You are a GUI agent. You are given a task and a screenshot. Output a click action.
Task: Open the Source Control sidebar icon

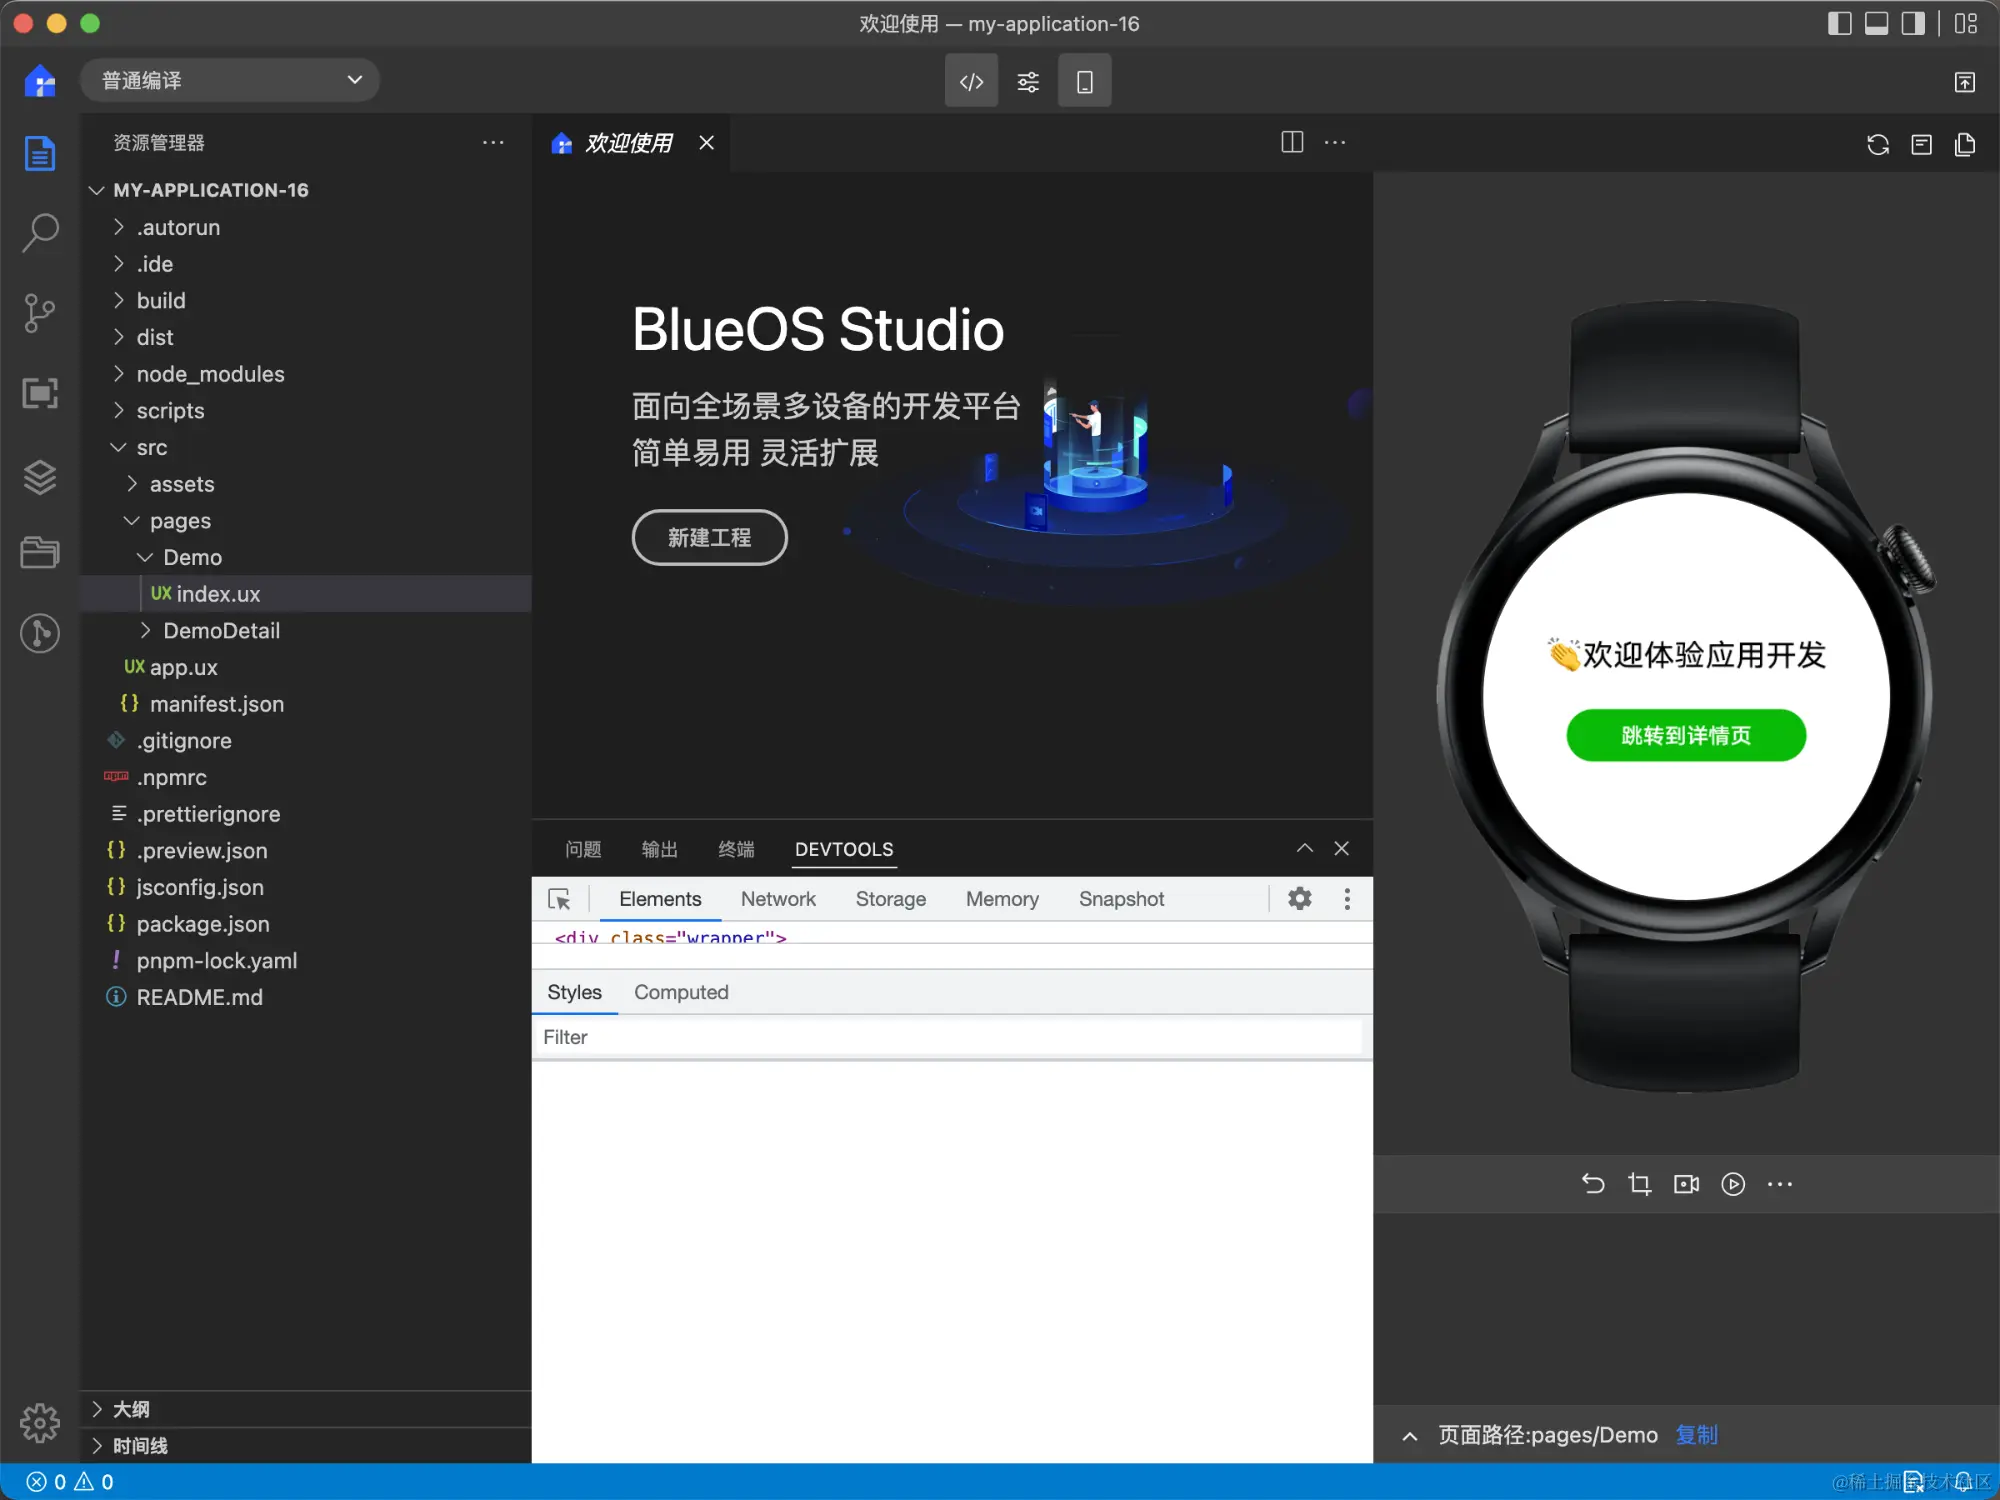[40, 313]
